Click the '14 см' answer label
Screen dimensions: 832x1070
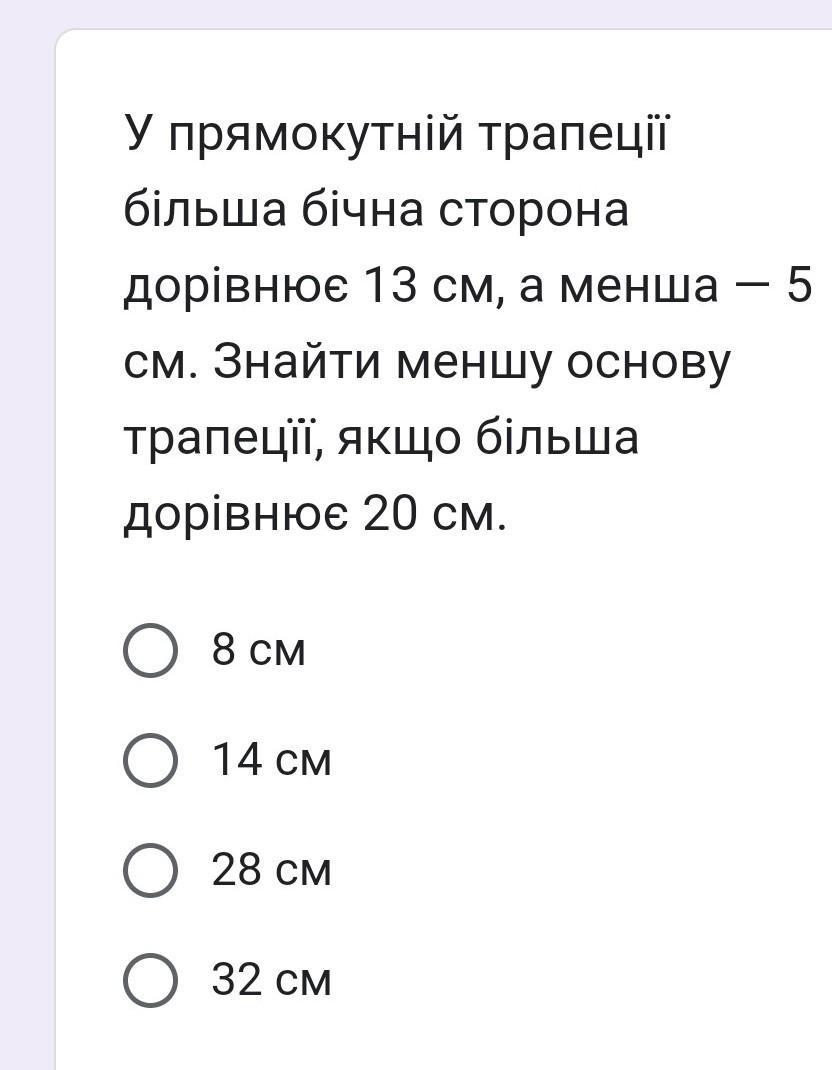point(271,760)
